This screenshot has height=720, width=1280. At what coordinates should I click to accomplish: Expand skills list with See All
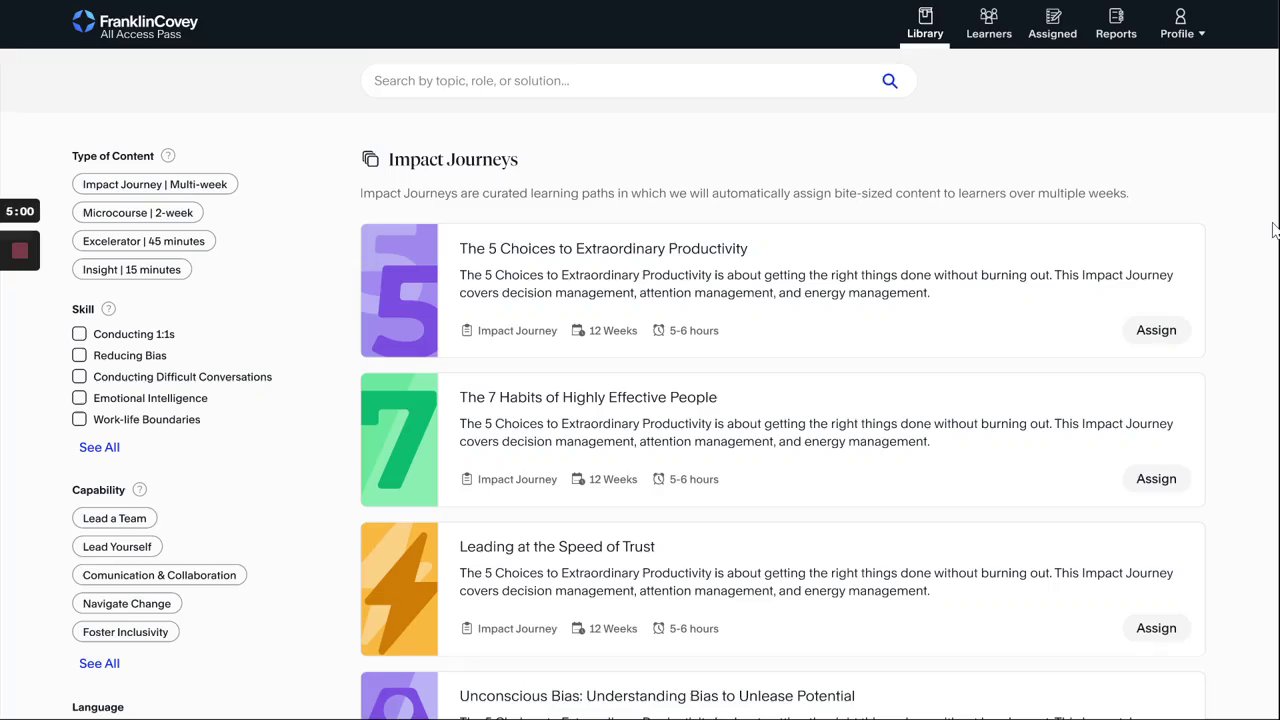pos(99,447)
